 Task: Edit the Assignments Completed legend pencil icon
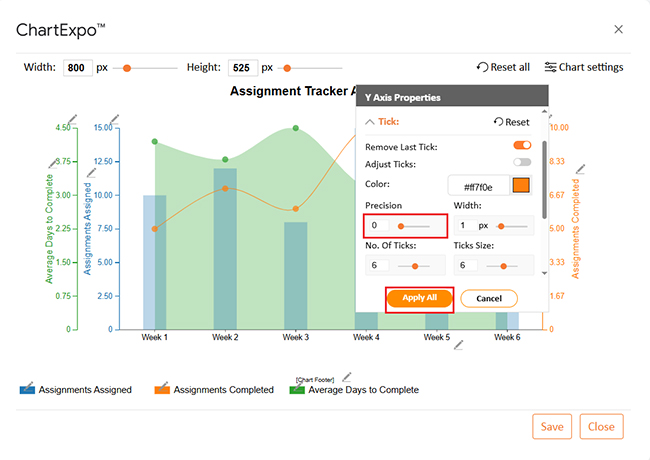tap(162, 388)
